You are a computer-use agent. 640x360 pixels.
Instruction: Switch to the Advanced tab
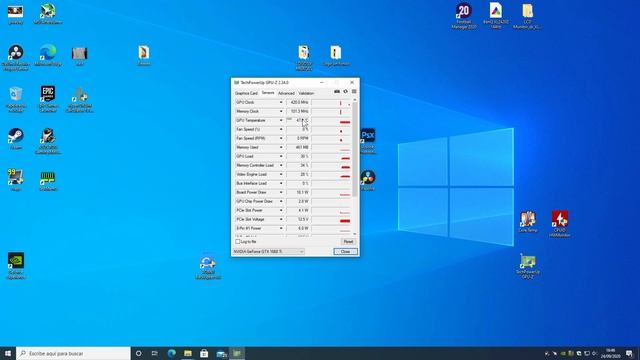tap(286, 93)
